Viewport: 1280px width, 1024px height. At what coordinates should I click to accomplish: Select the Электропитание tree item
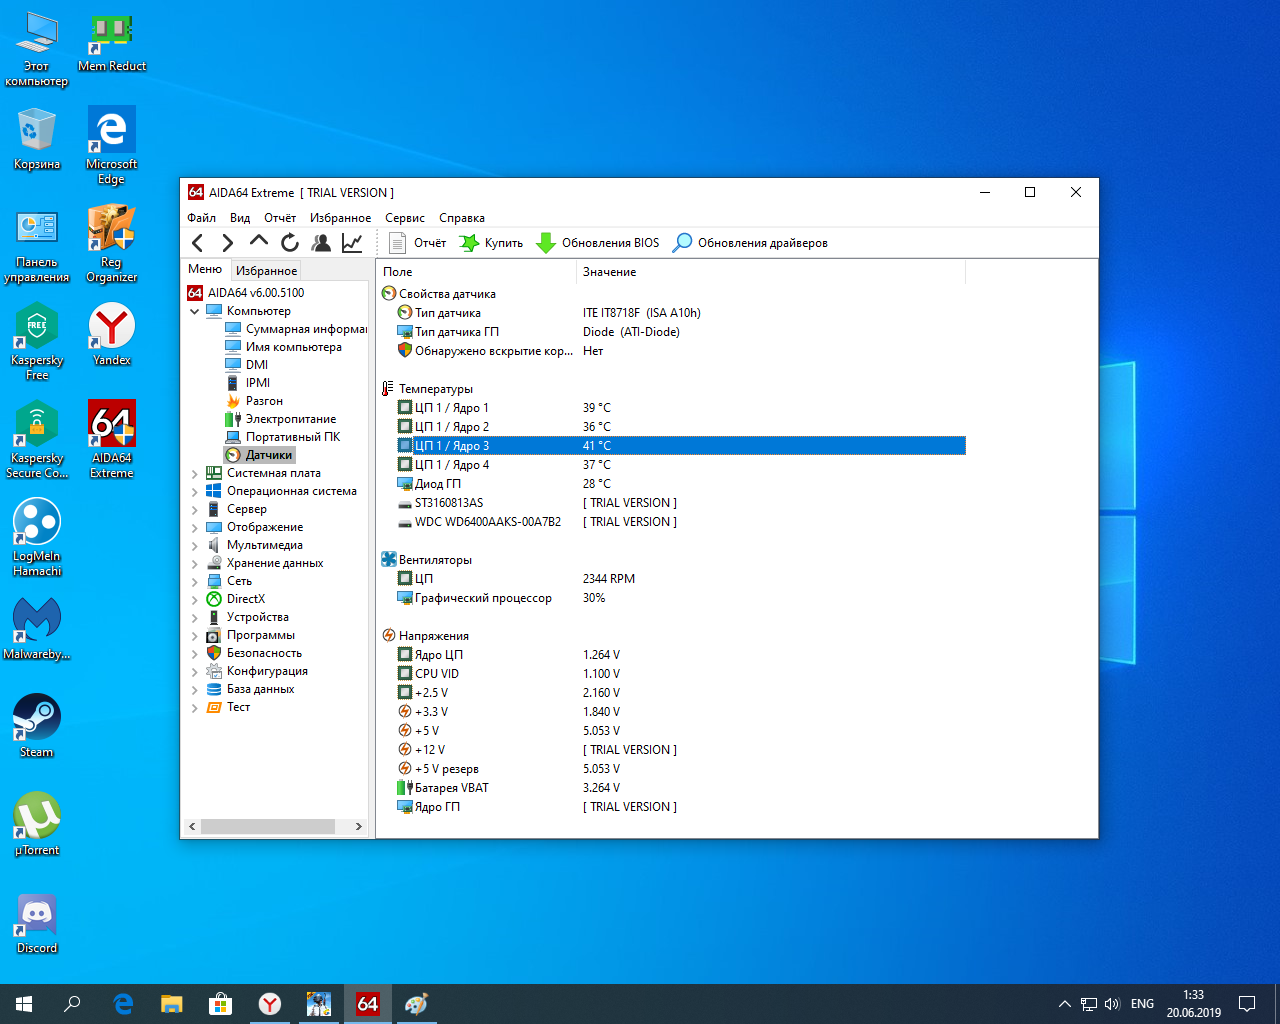pyautogui.click(x=281, y=419)
